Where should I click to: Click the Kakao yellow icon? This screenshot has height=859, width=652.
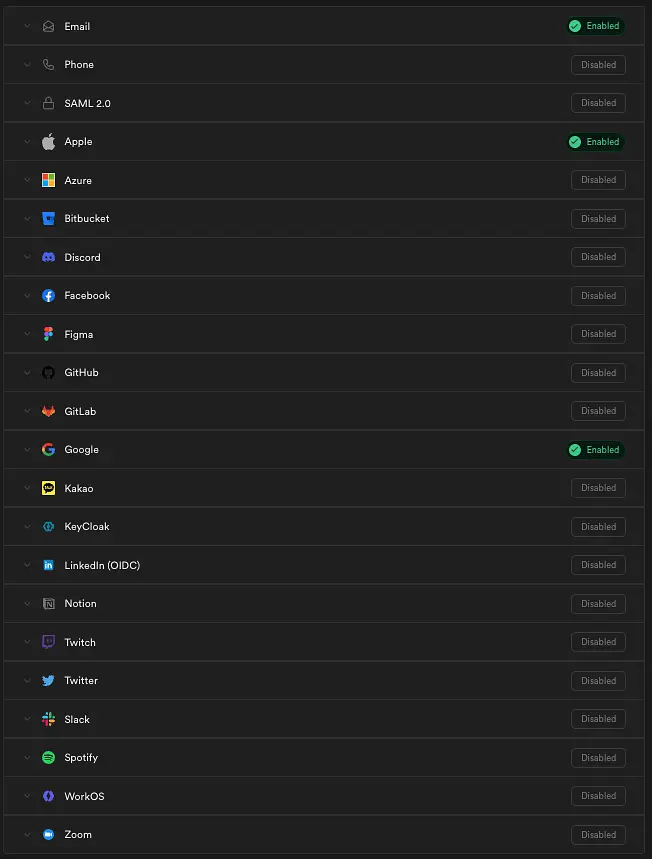click(48, 488)
